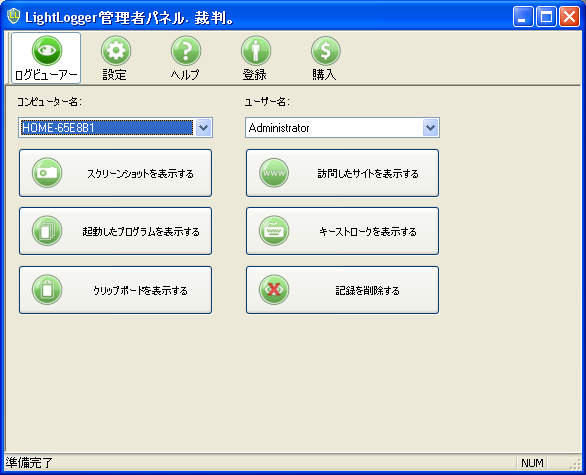Click the コンピューター名 label

[x=49, y=102]
